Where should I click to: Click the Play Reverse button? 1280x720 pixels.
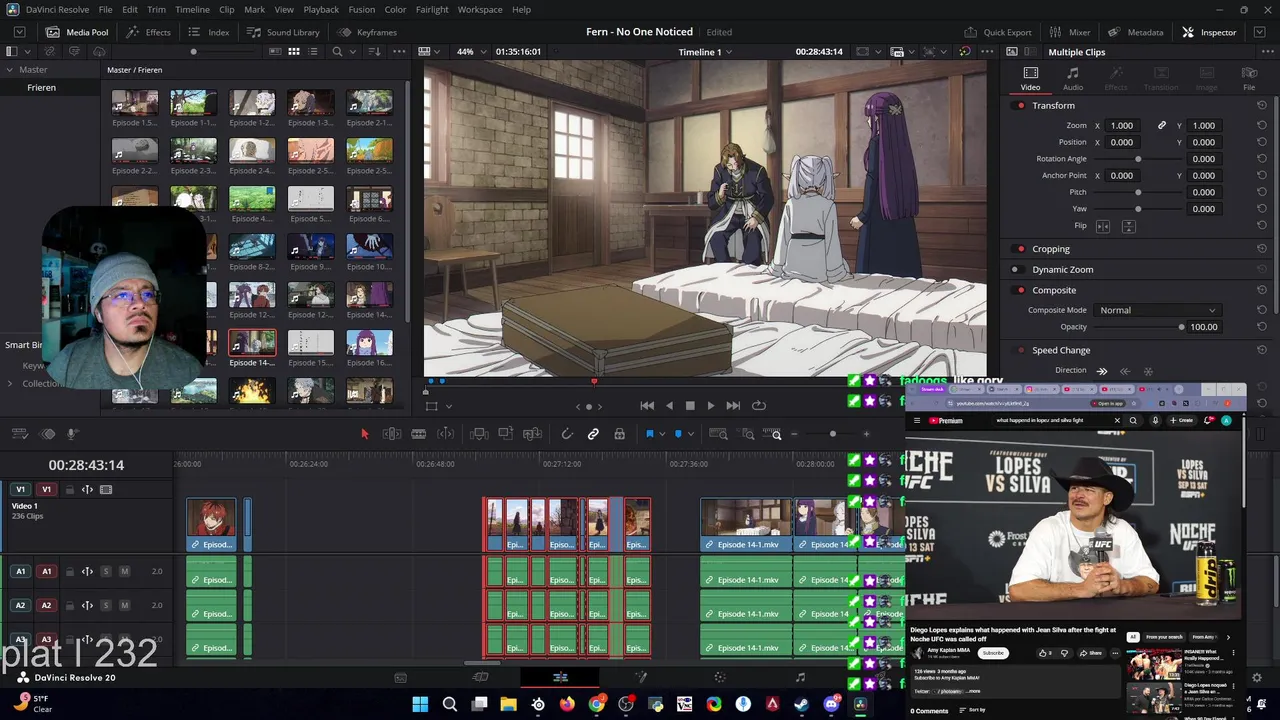669,405
